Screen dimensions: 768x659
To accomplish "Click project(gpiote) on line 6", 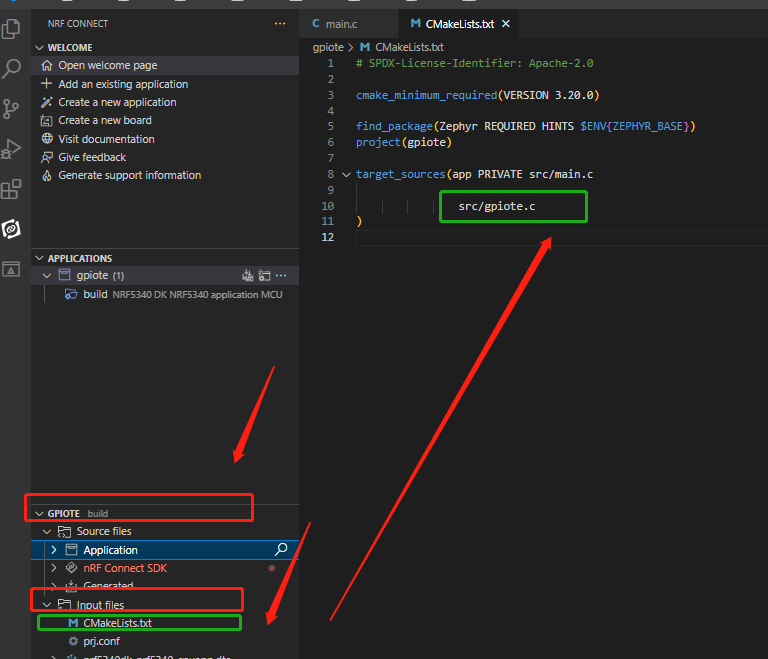I will 404,143.
